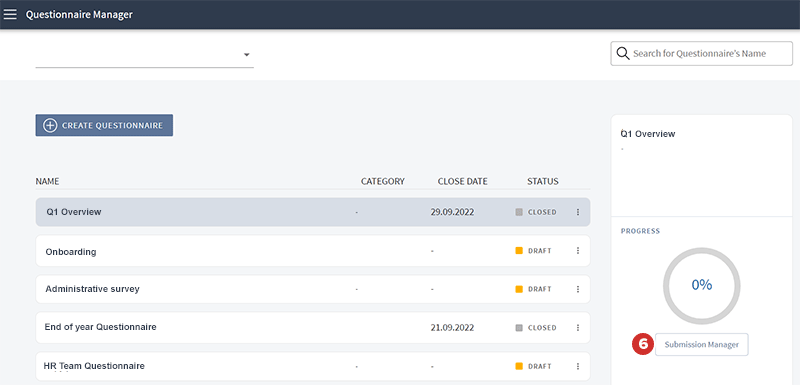Open three-dot menu for Q1 Overview
Viewport: 800px width, 385px height.
click(x=578, y=212)
